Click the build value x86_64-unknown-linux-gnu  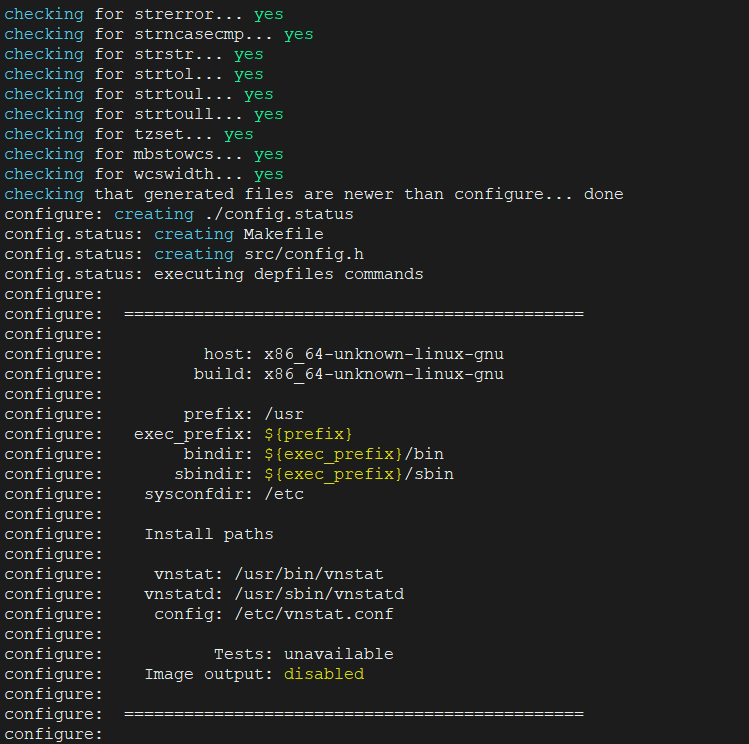[384, 374]
